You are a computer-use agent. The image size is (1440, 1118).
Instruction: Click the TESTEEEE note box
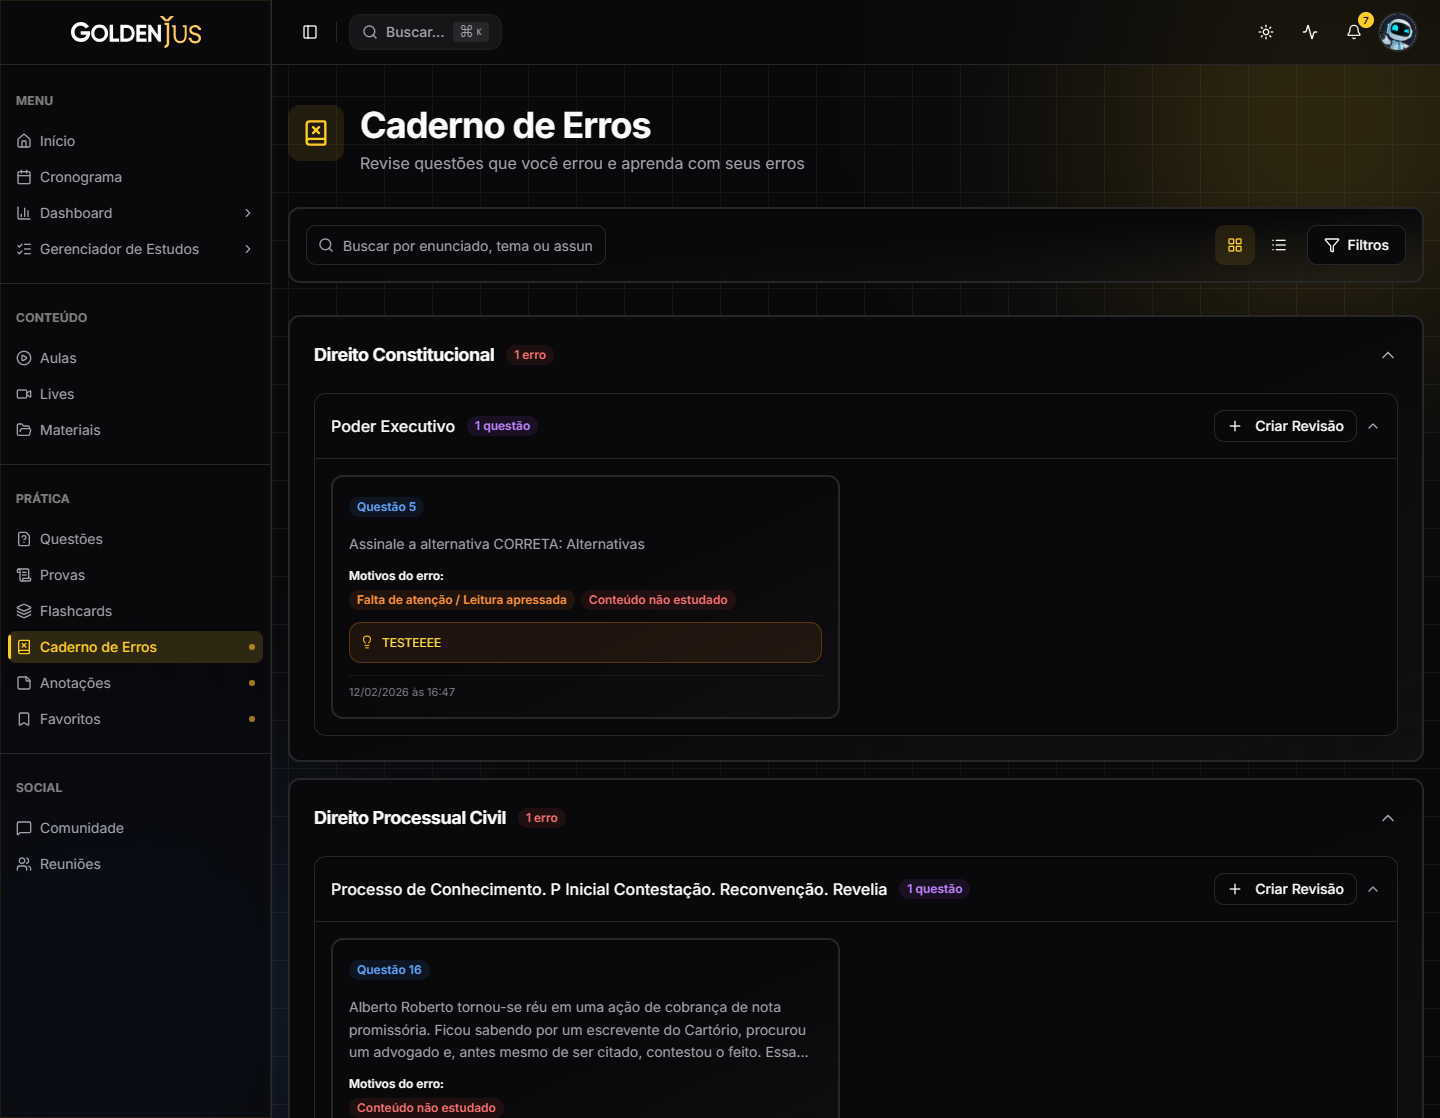585,643
